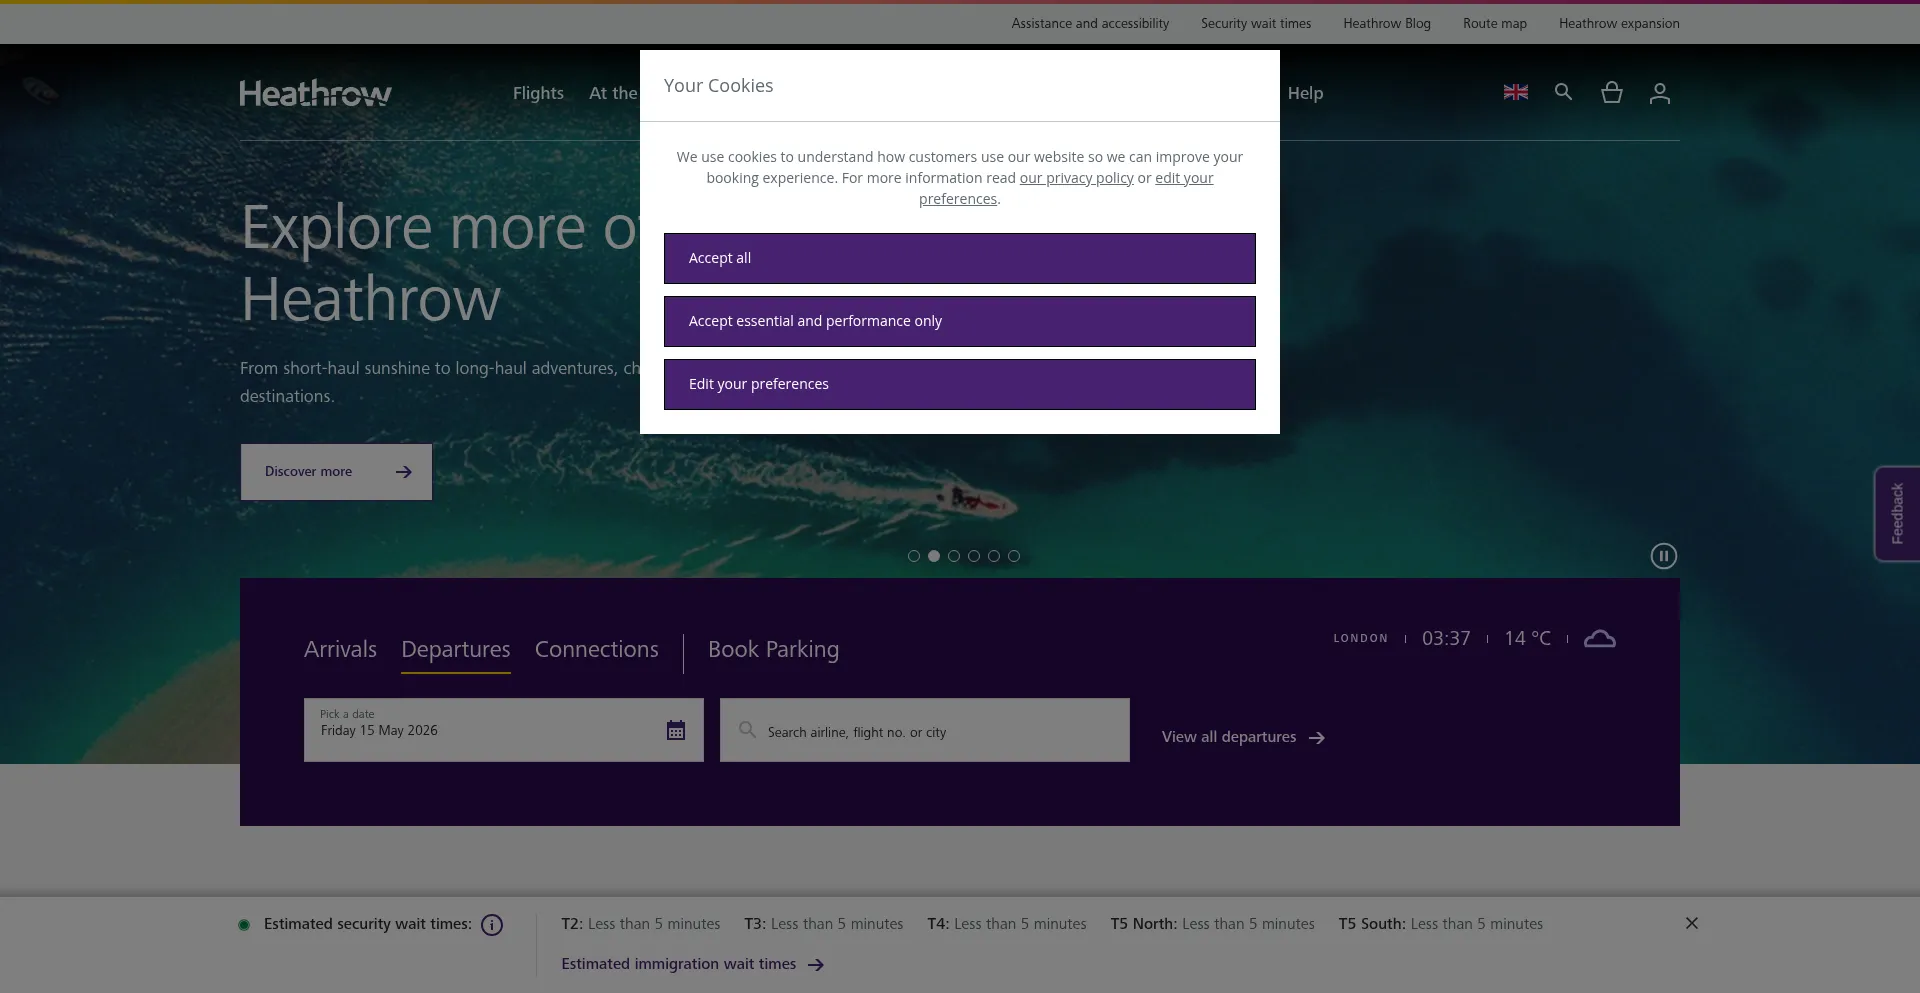1920x993 pixels.
Task: Click the T2: Less than 5 minutes text
Action: [x=641, y=924]
